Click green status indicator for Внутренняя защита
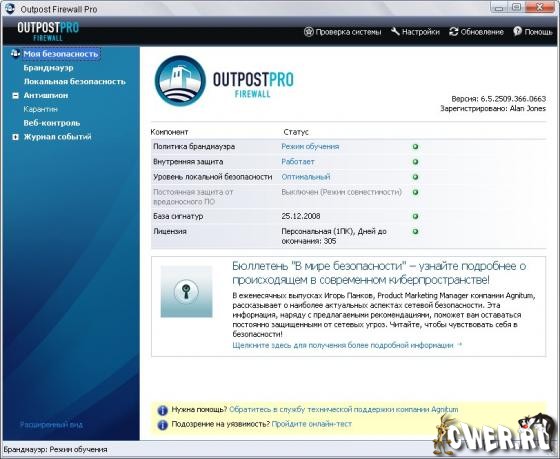The width and height of the screenshot is (560, 459). (x=415, y=162)
